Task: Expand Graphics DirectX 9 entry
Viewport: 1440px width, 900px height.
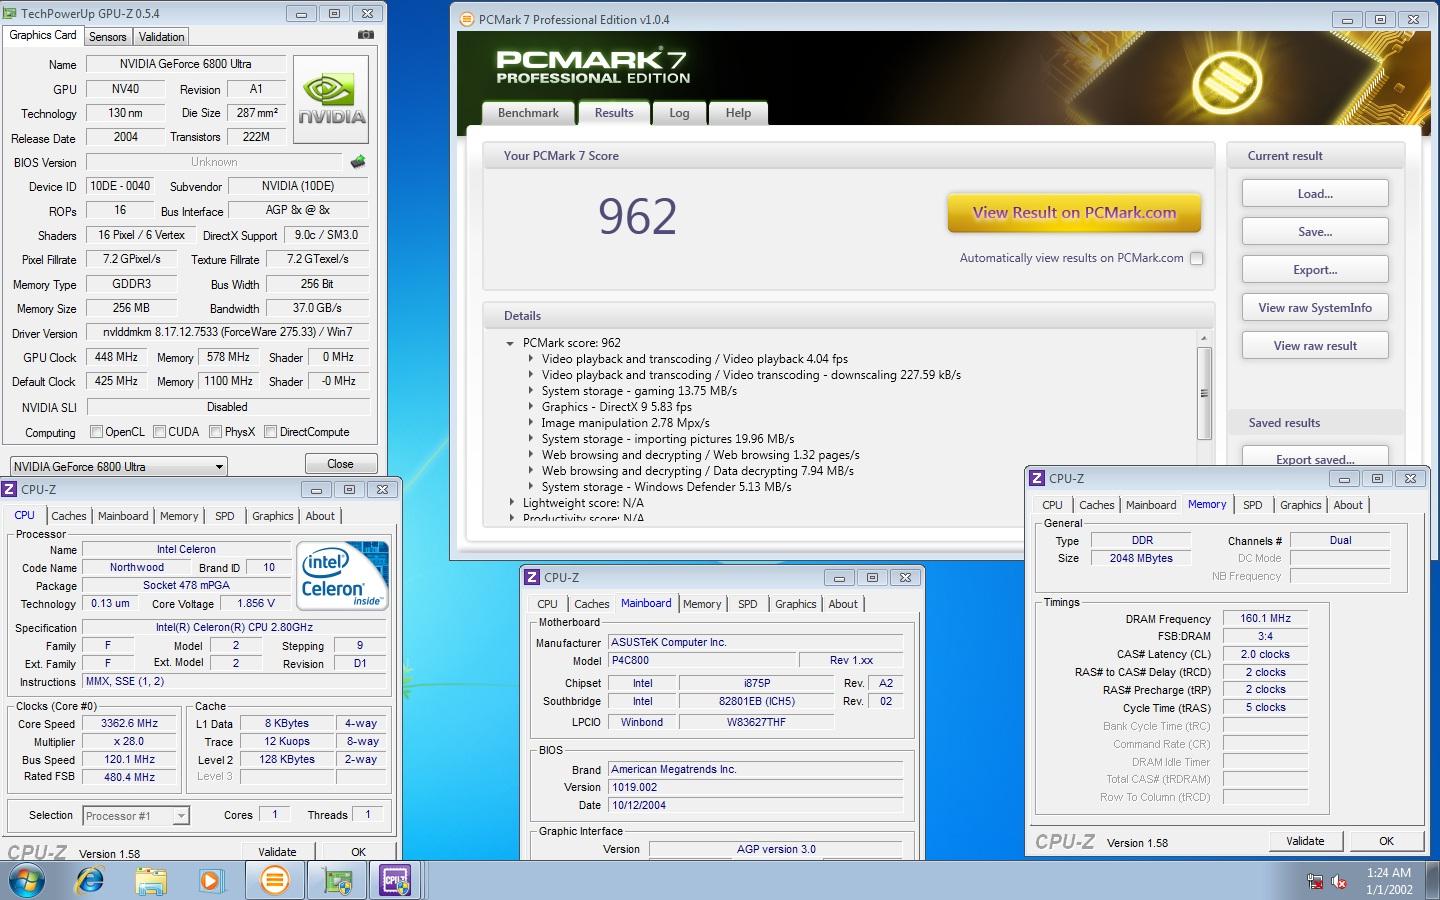Action: pos(531,407)
